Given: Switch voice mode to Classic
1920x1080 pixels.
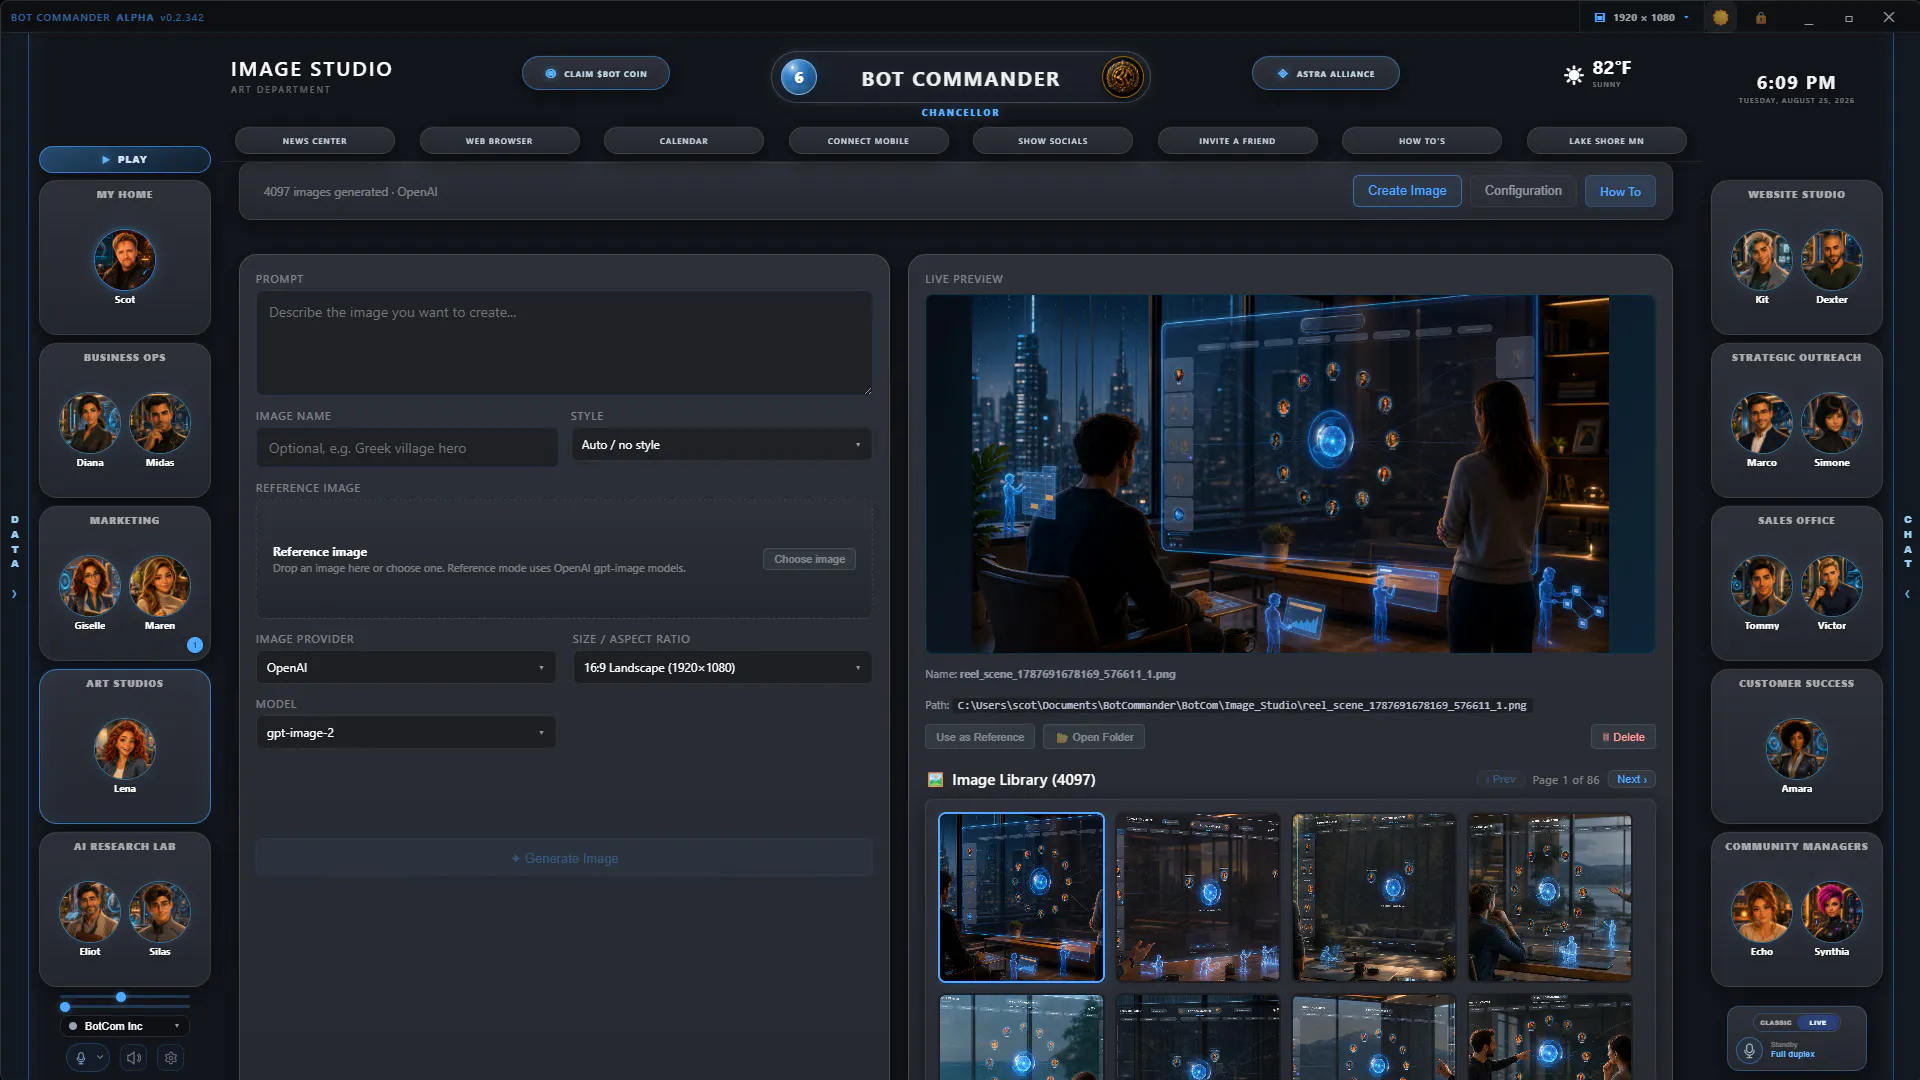Looking at the screenshot, I should click(x=1776, y=1023).
